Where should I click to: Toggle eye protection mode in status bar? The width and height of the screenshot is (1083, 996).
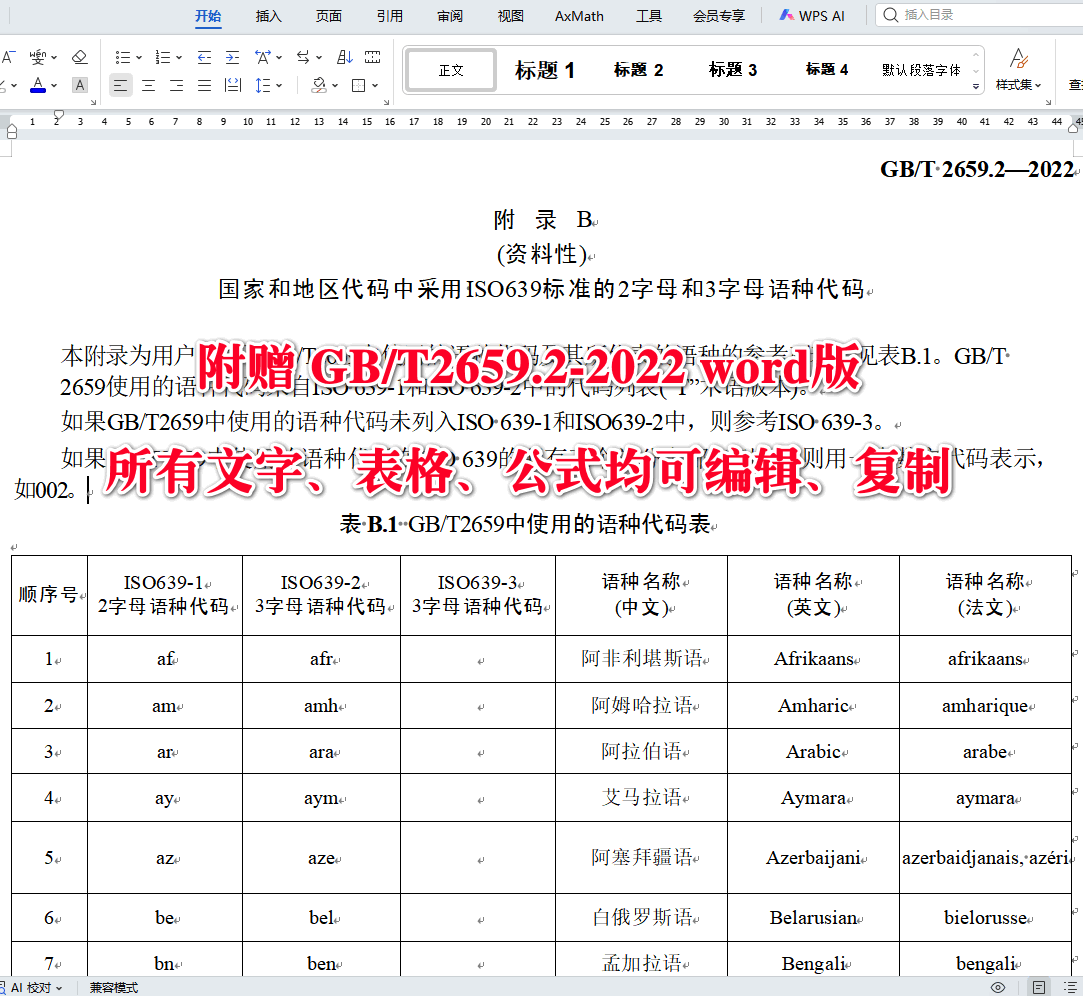click(x=997, y=986)
